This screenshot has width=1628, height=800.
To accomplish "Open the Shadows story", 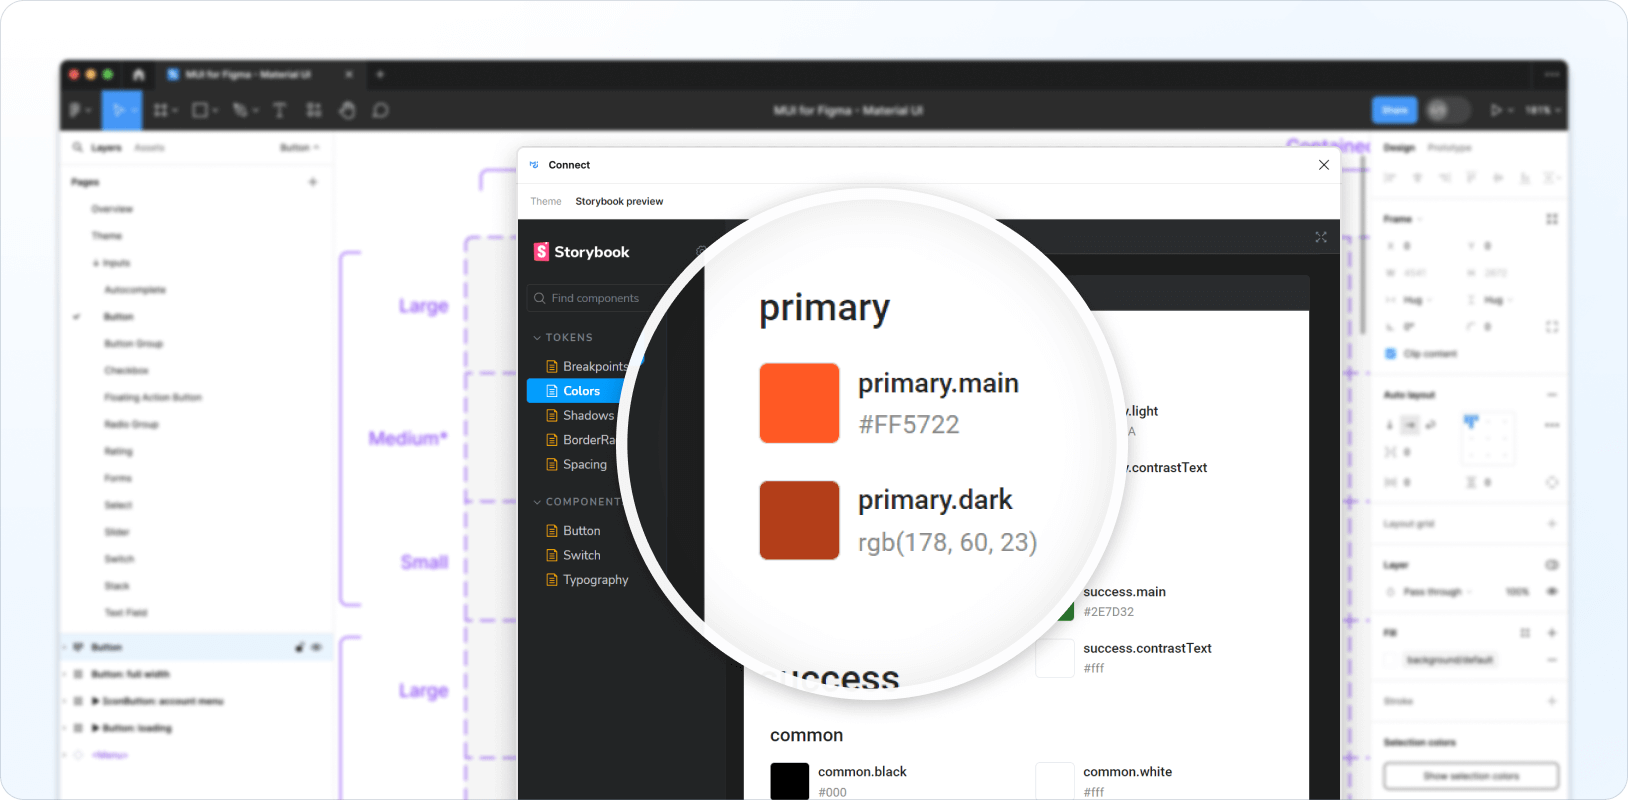I will point(580,416).
